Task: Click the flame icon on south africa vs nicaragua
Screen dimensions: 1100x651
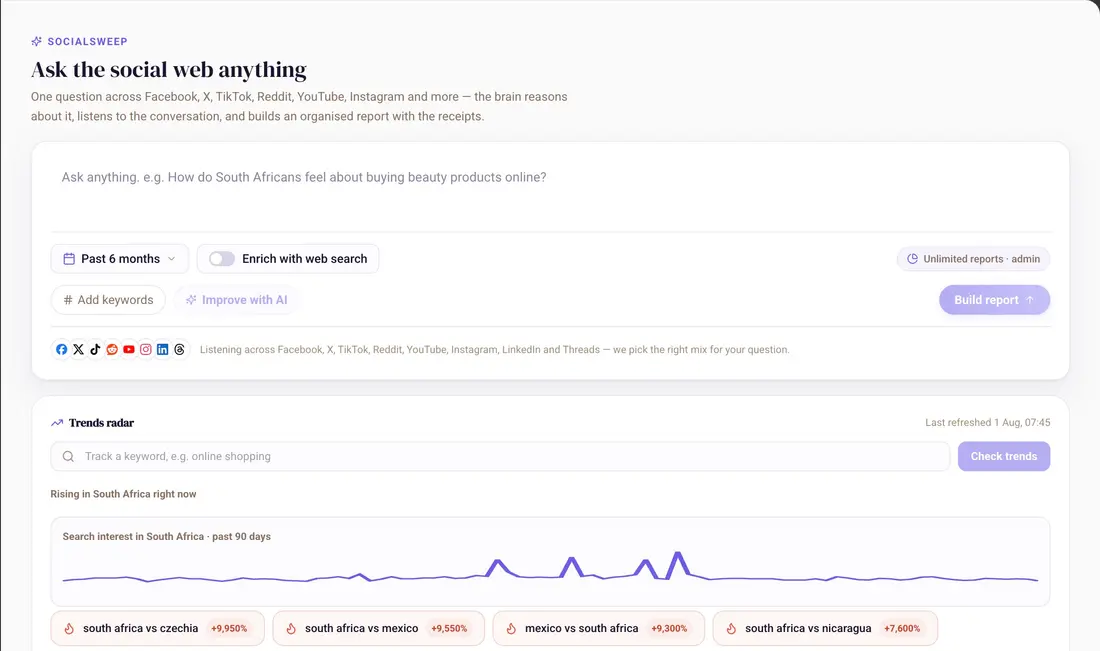Action: [731, 629]
